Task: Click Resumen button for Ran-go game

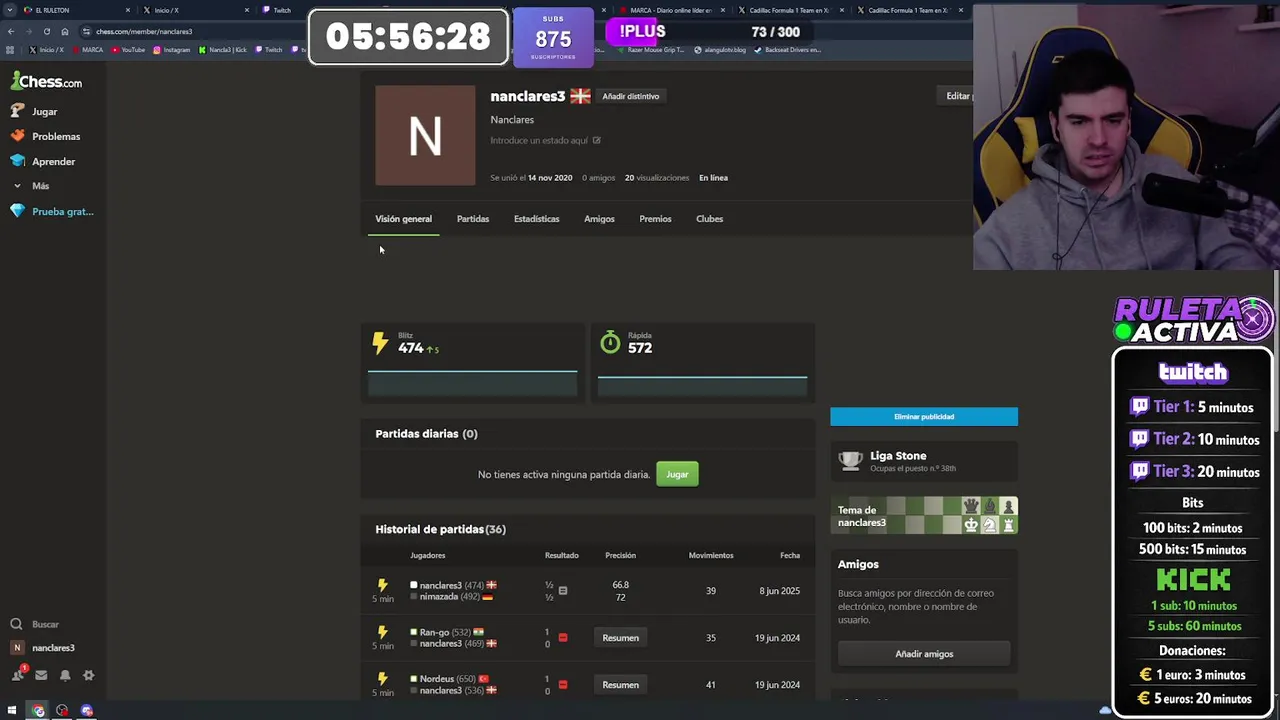Action: tap(620, 638)
